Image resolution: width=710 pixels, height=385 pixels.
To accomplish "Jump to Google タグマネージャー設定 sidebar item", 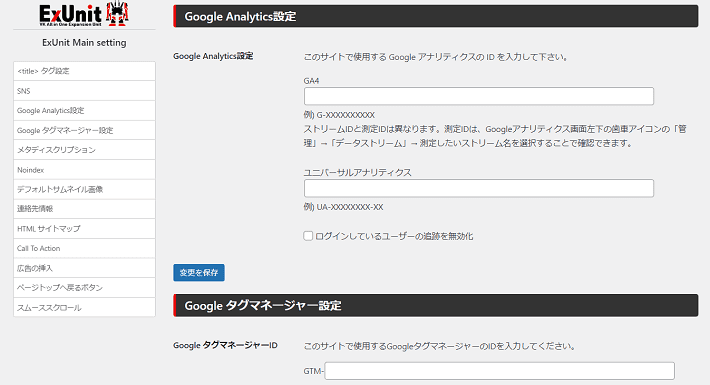I will click(x=84, y=130).
